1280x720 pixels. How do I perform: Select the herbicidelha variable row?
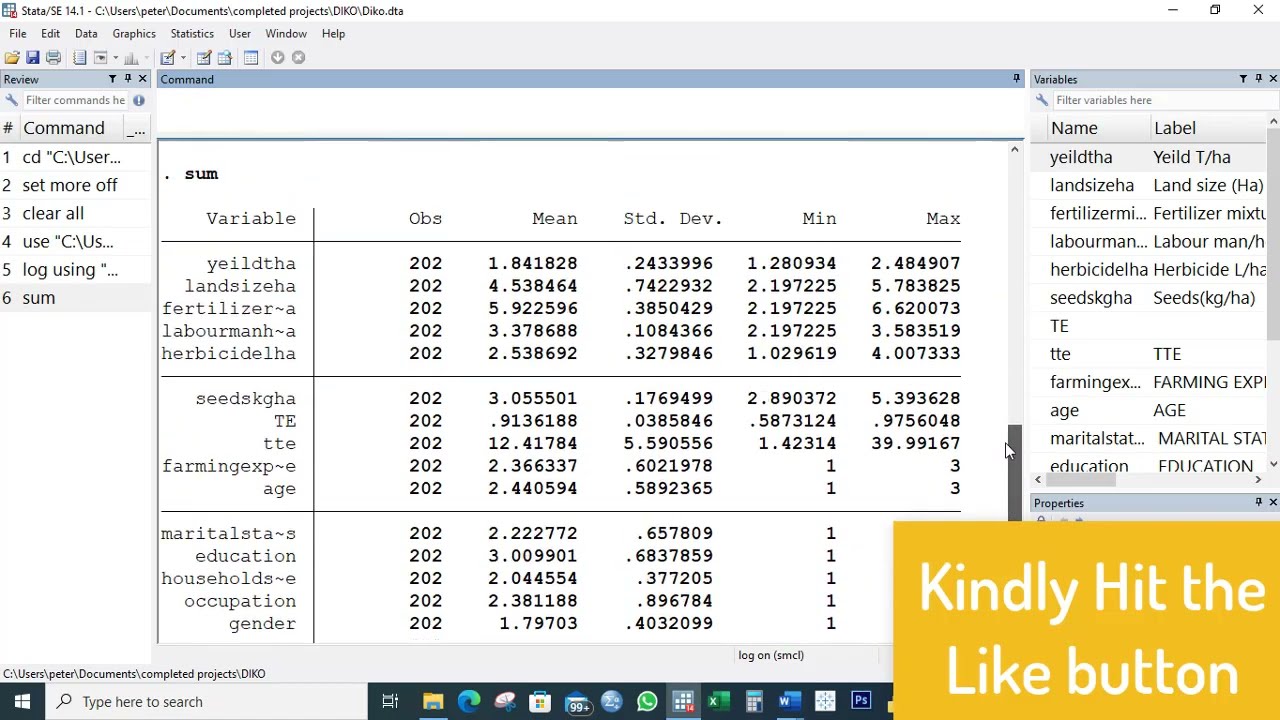pos(1148,269)
